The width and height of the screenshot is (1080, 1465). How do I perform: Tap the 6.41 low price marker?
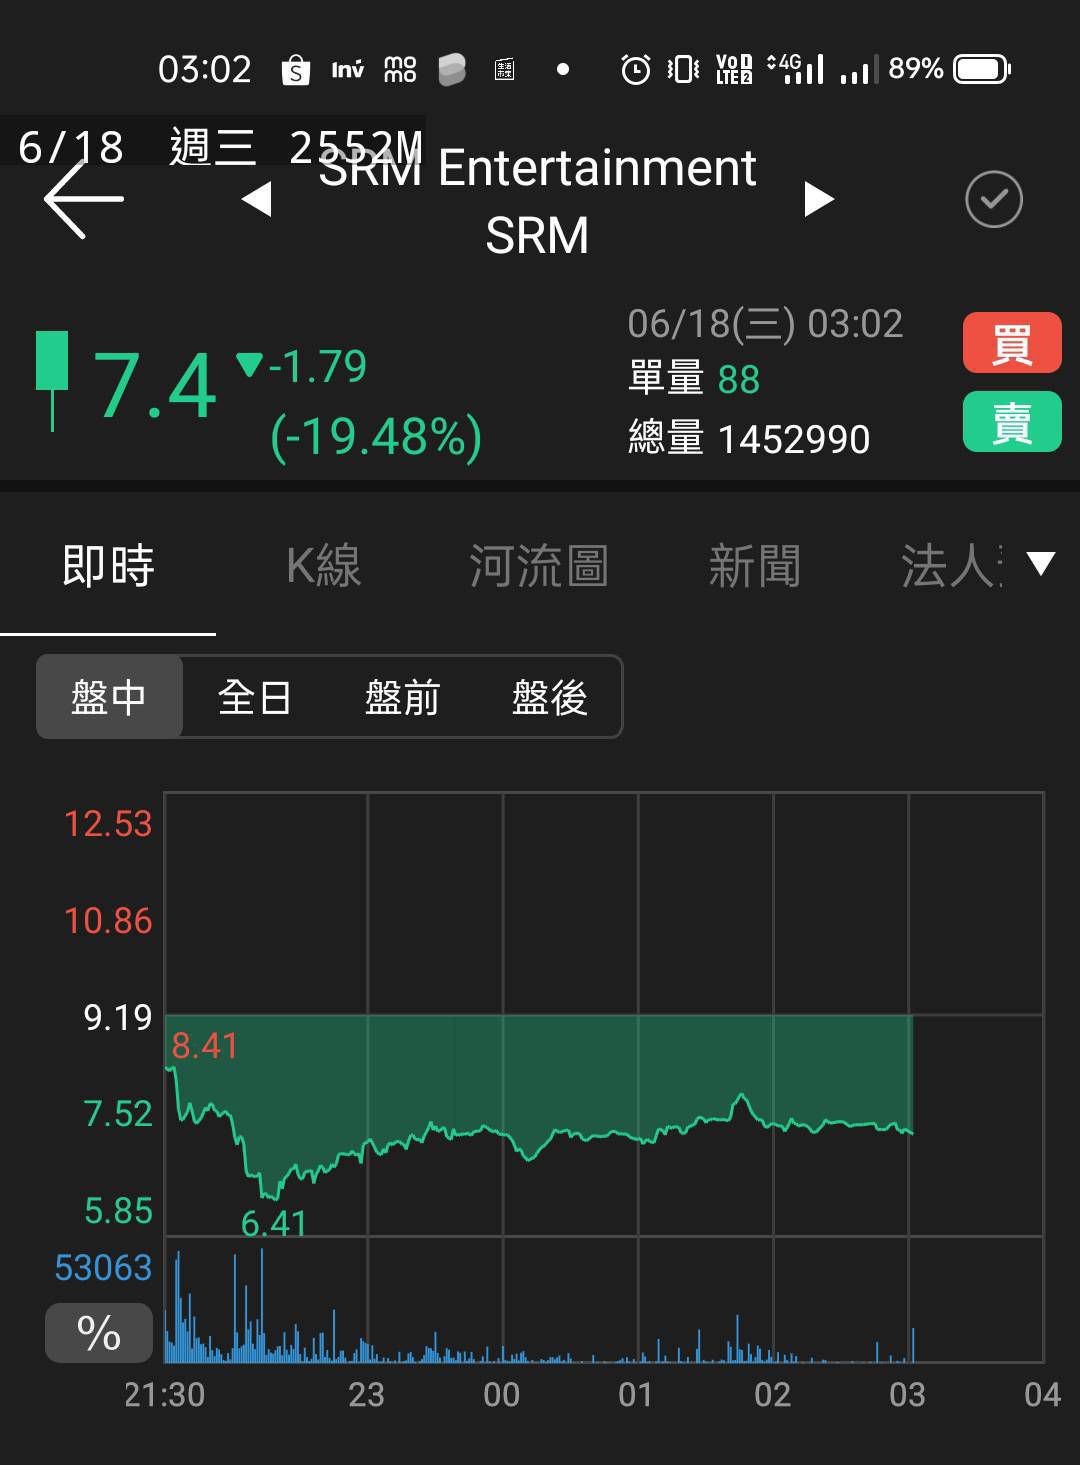274,1223
